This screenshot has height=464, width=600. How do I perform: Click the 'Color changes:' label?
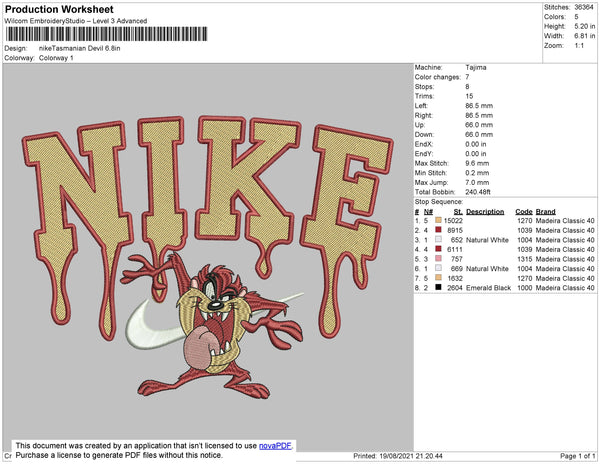[438, 77]
